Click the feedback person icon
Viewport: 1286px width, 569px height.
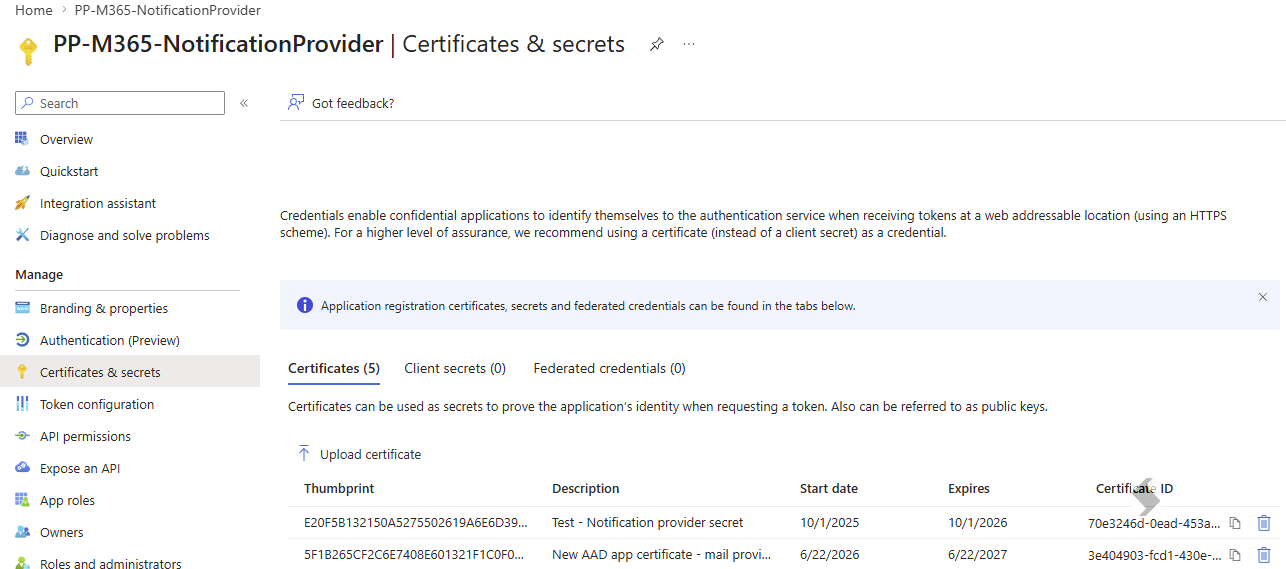pyautogui.click(x=296, y=102)
